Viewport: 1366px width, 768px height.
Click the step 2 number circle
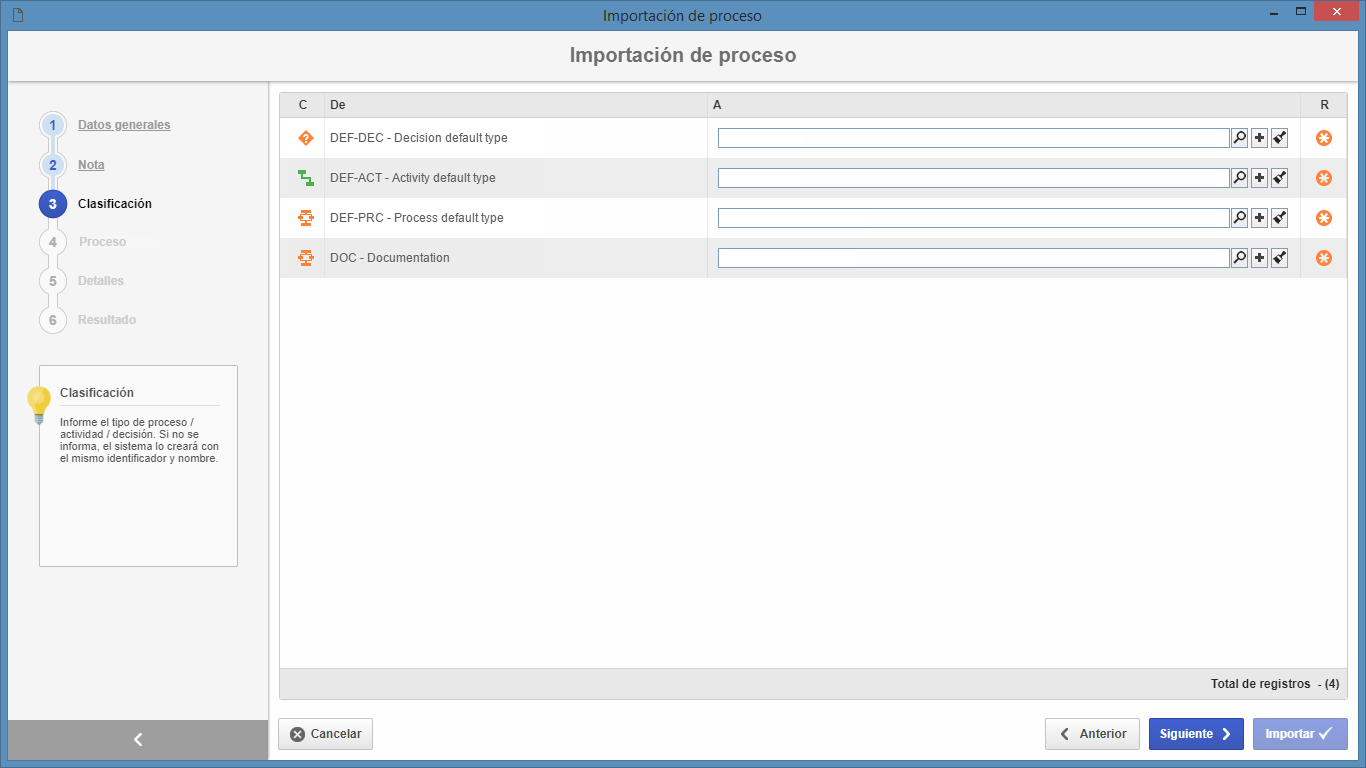pyautogui.click(x=53, y=164)
